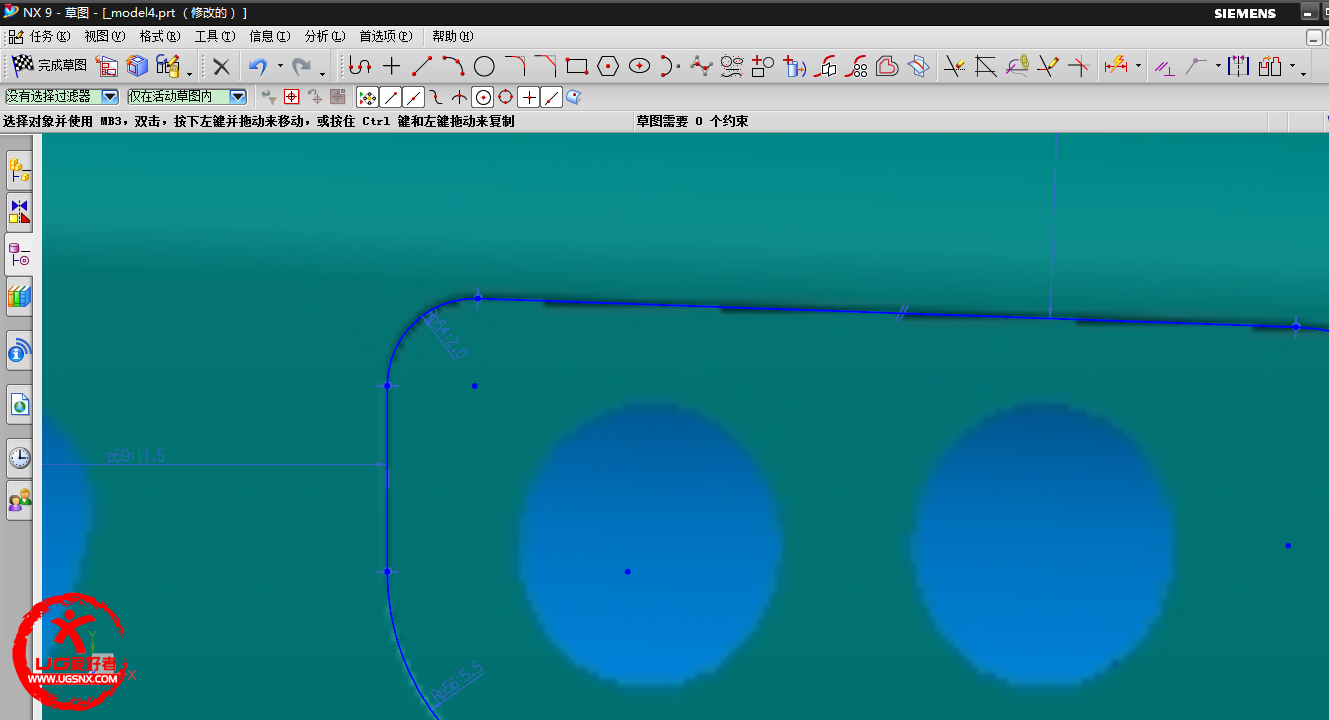1329x720 pixels.
Task: Open the 分析 (Analysis) menu
Action: (324, 36)
